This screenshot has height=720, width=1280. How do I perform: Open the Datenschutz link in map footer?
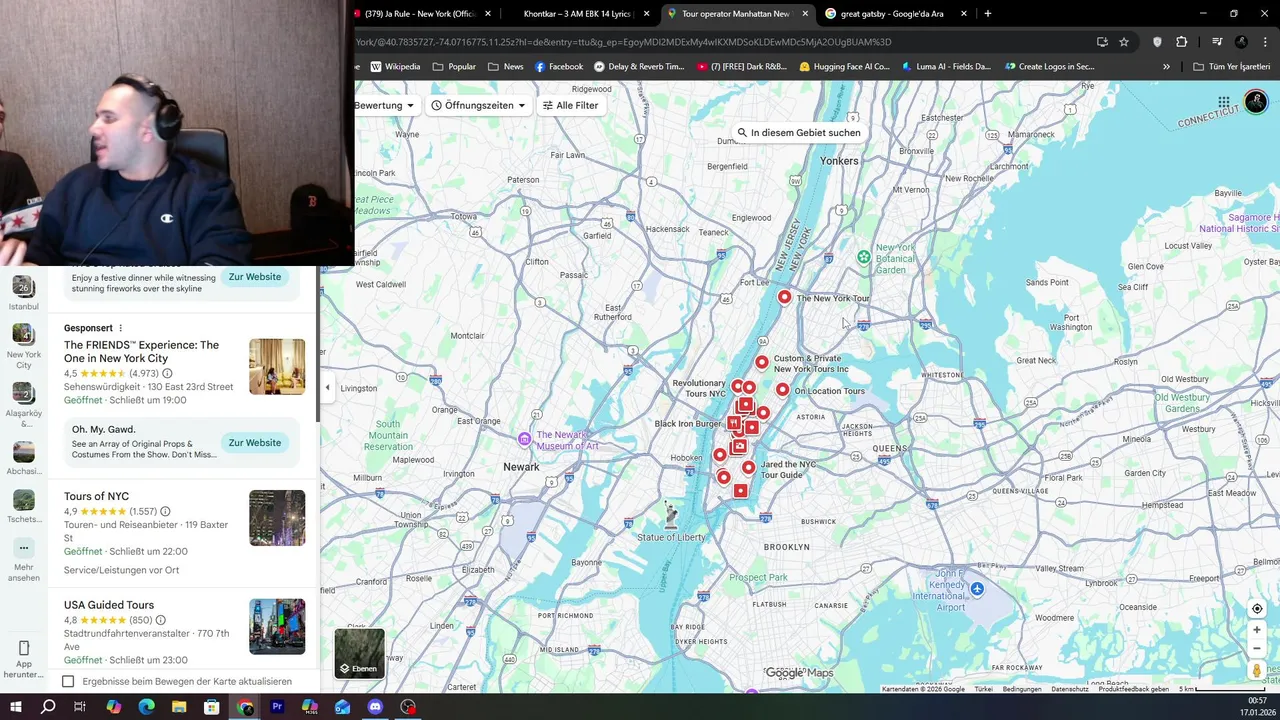pyautogui.click(x=1070, y=689)
